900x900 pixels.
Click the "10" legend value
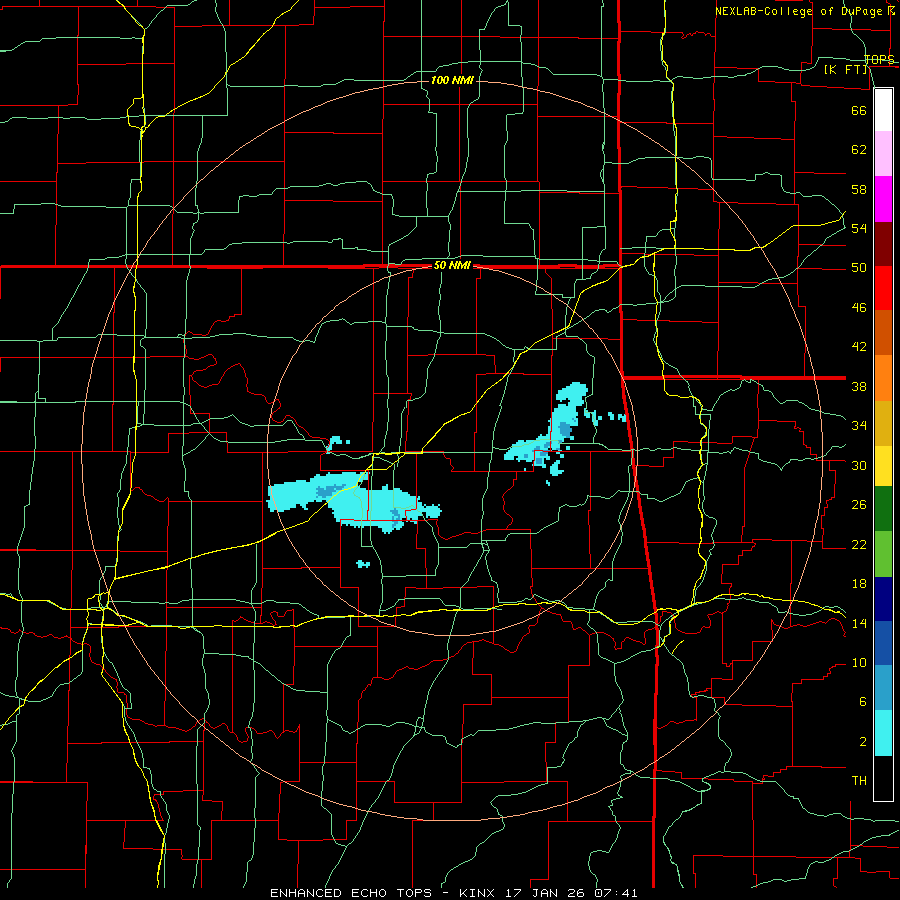click(859, 663)
